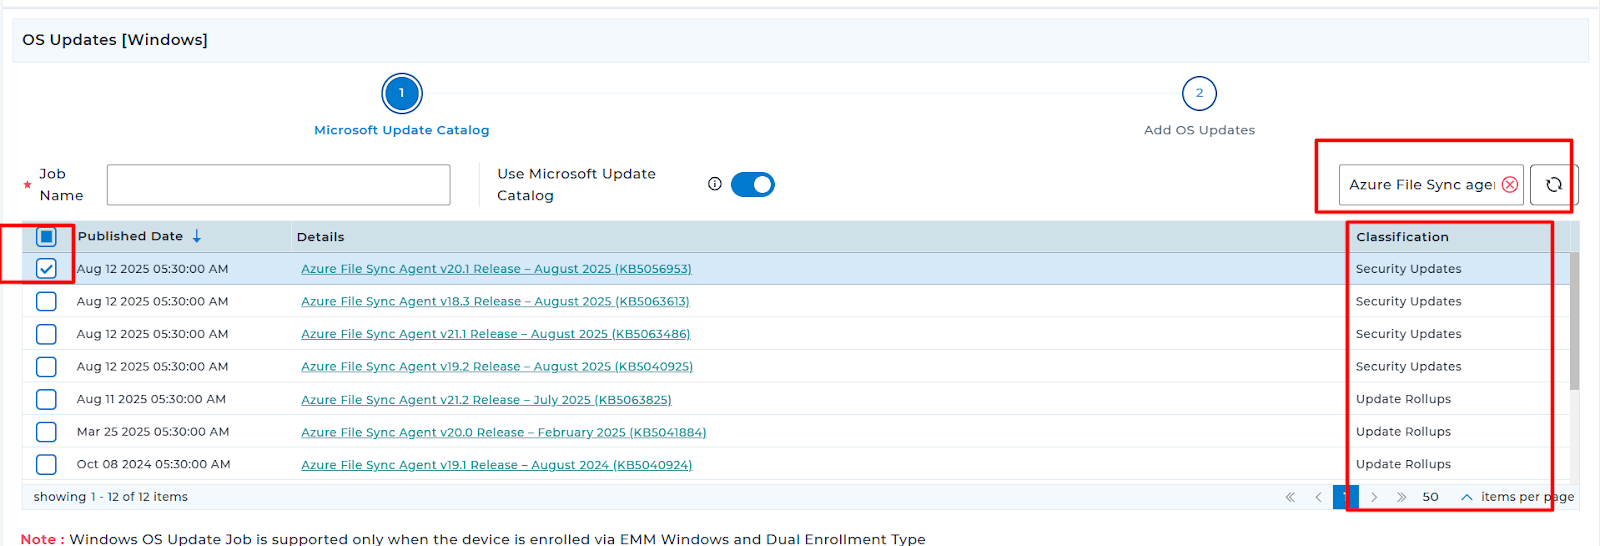Go to the next page of results
Screen dimensions: 1600x546
pos(1374,497)
